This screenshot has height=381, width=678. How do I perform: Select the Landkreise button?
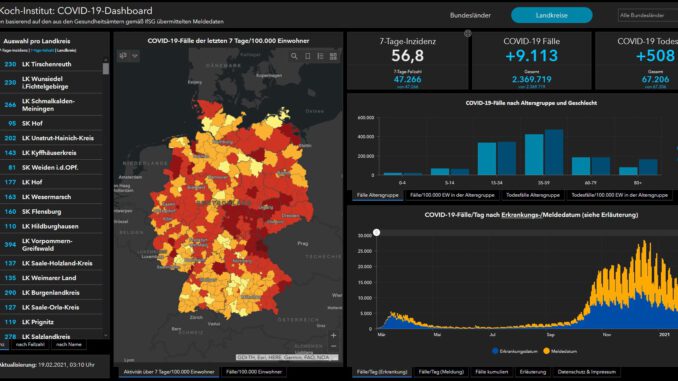[x=552, y=15]
